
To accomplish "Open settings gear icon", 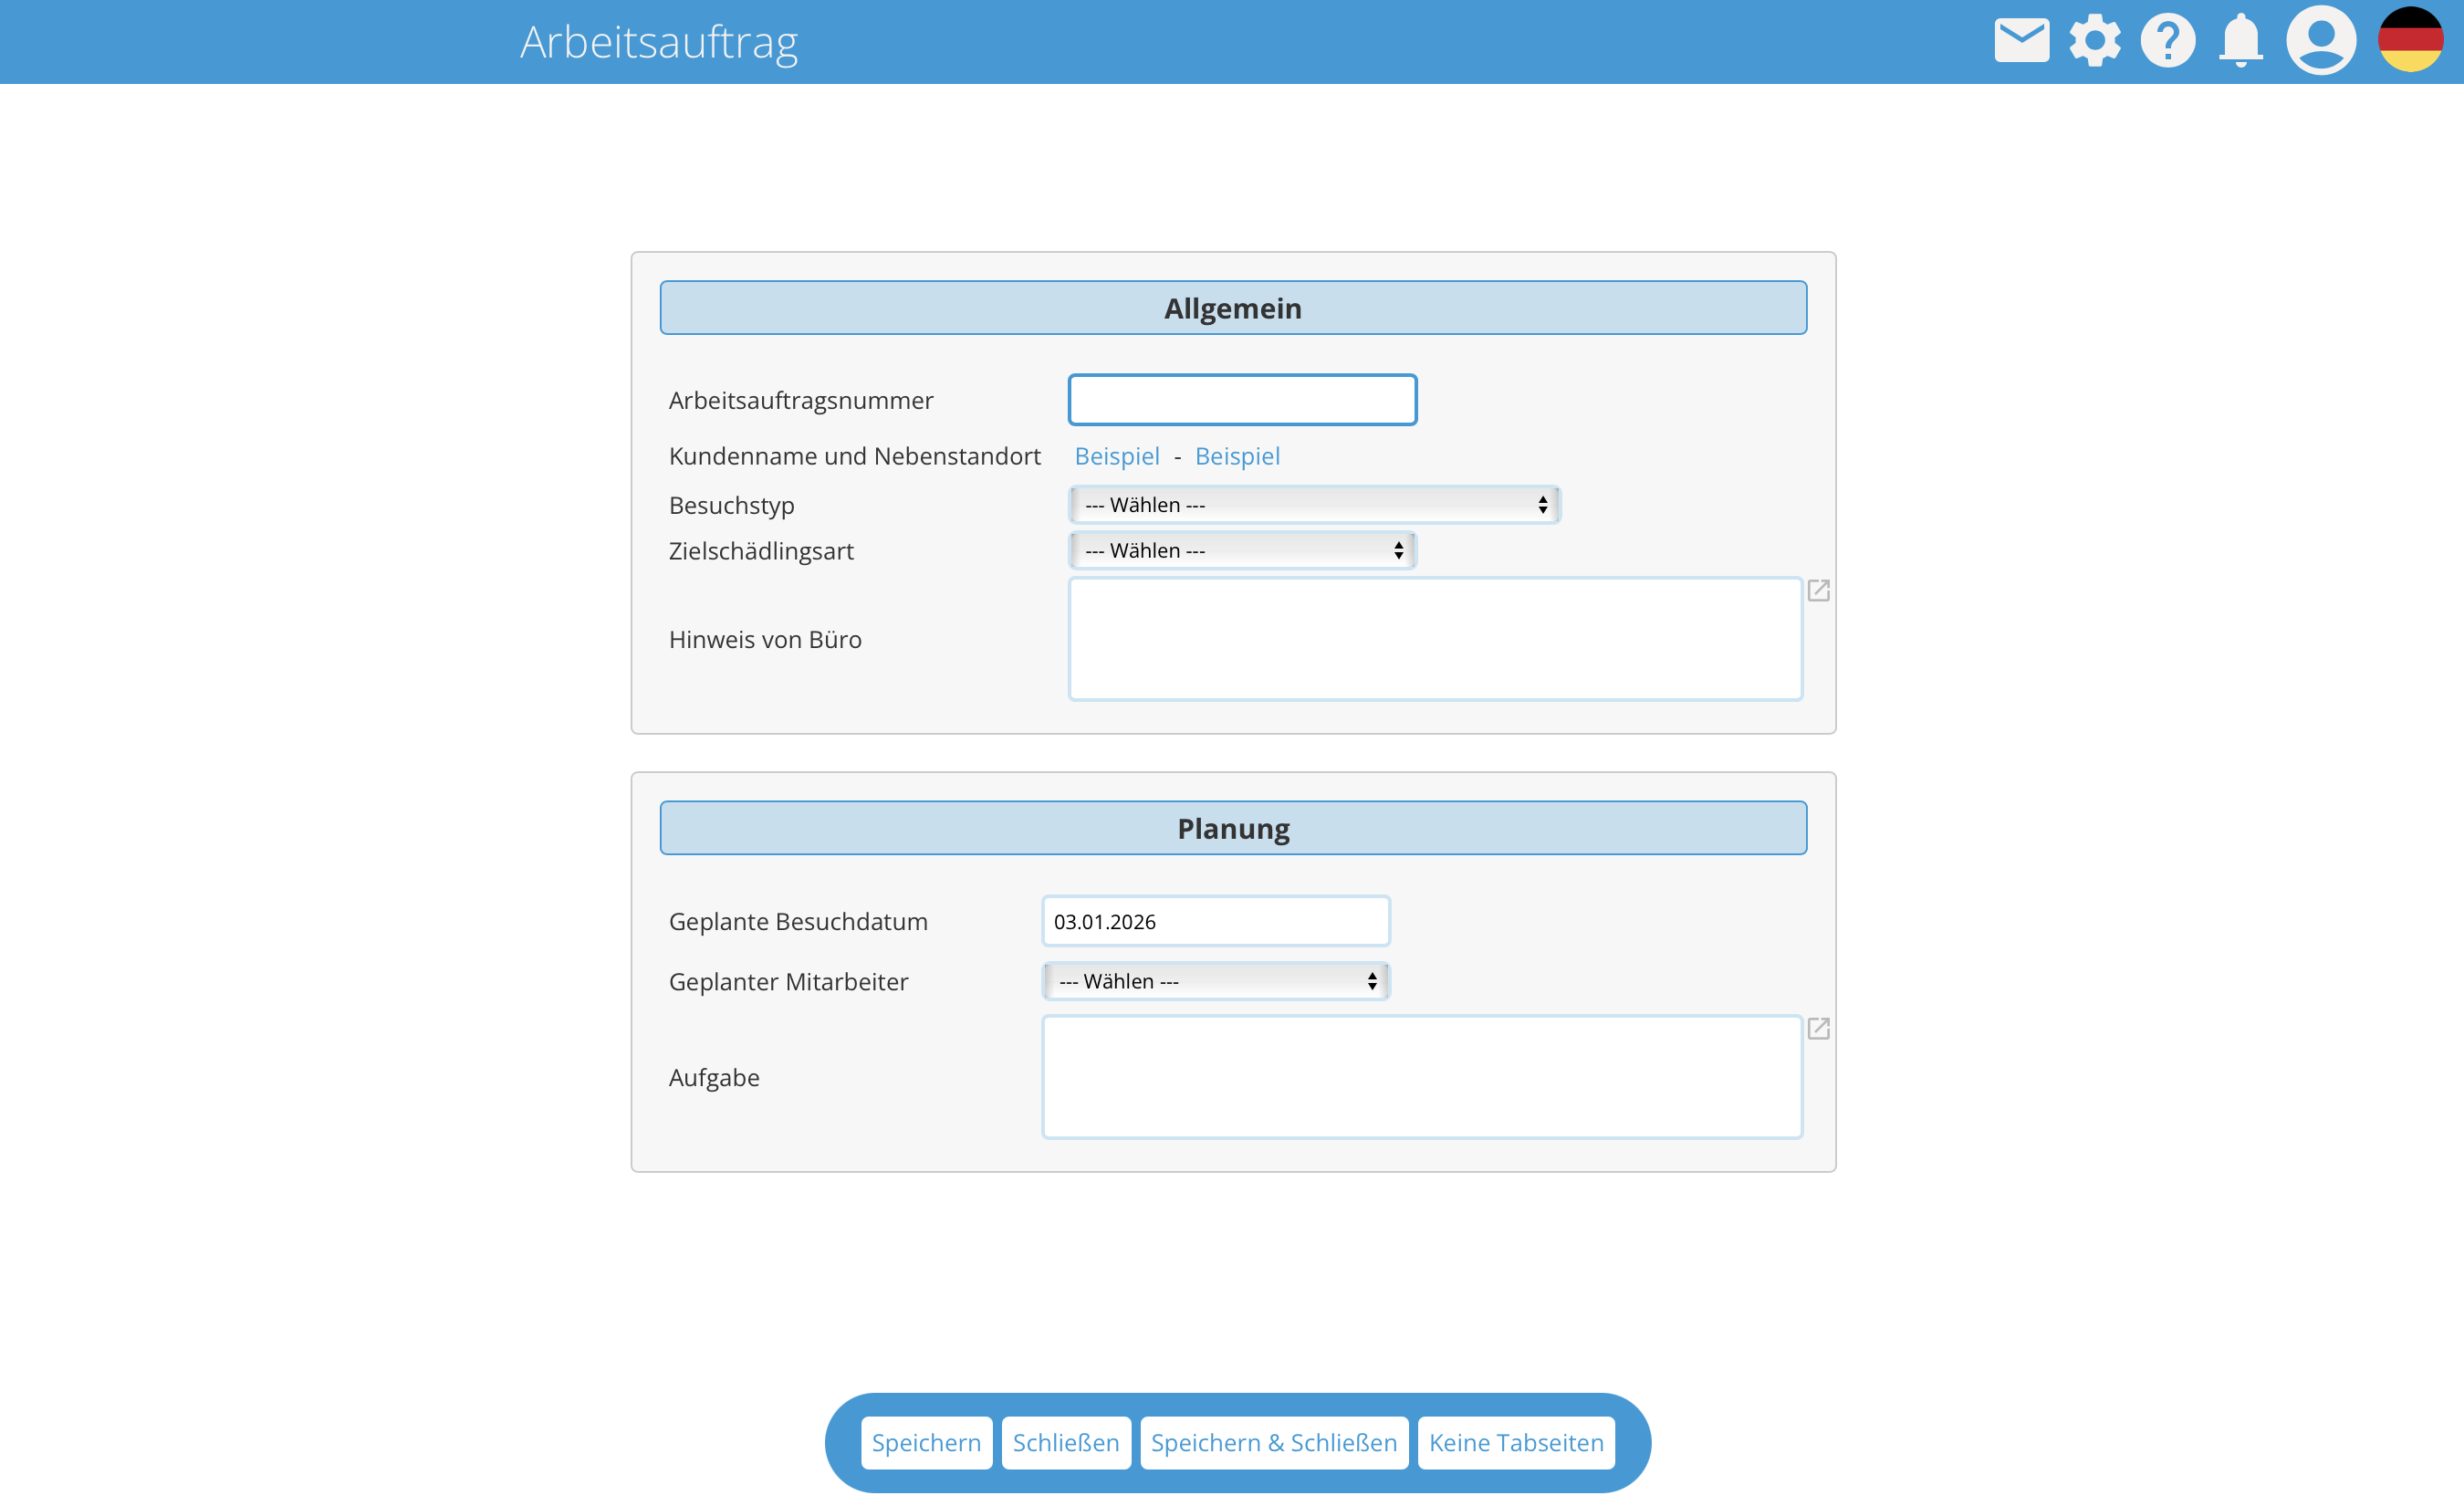I will (2094, 41).
